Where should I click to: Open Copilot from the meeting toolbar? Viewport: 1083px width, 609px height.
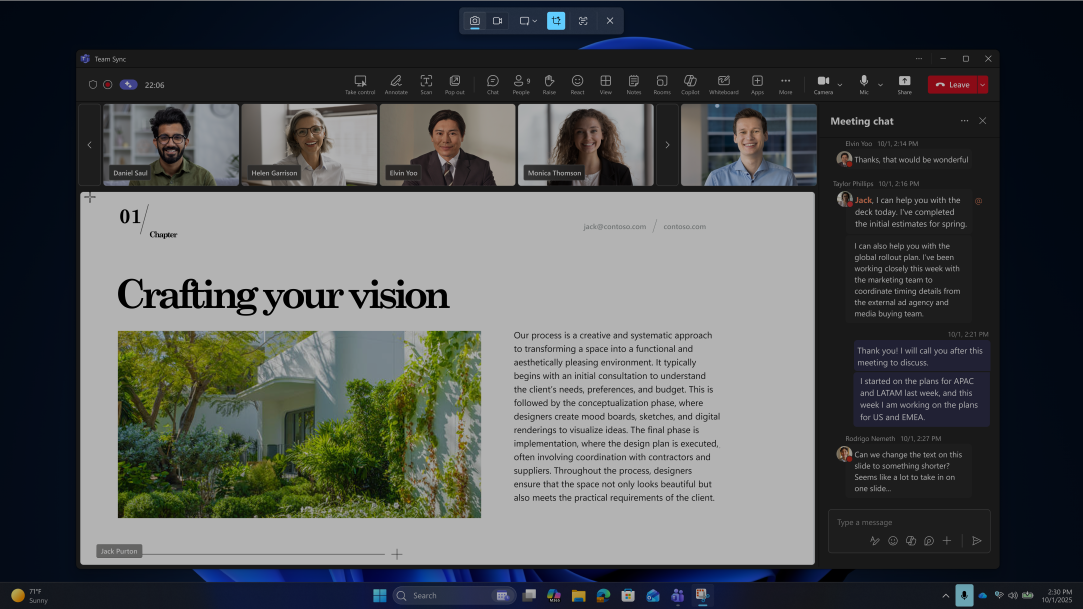(689, 80)
